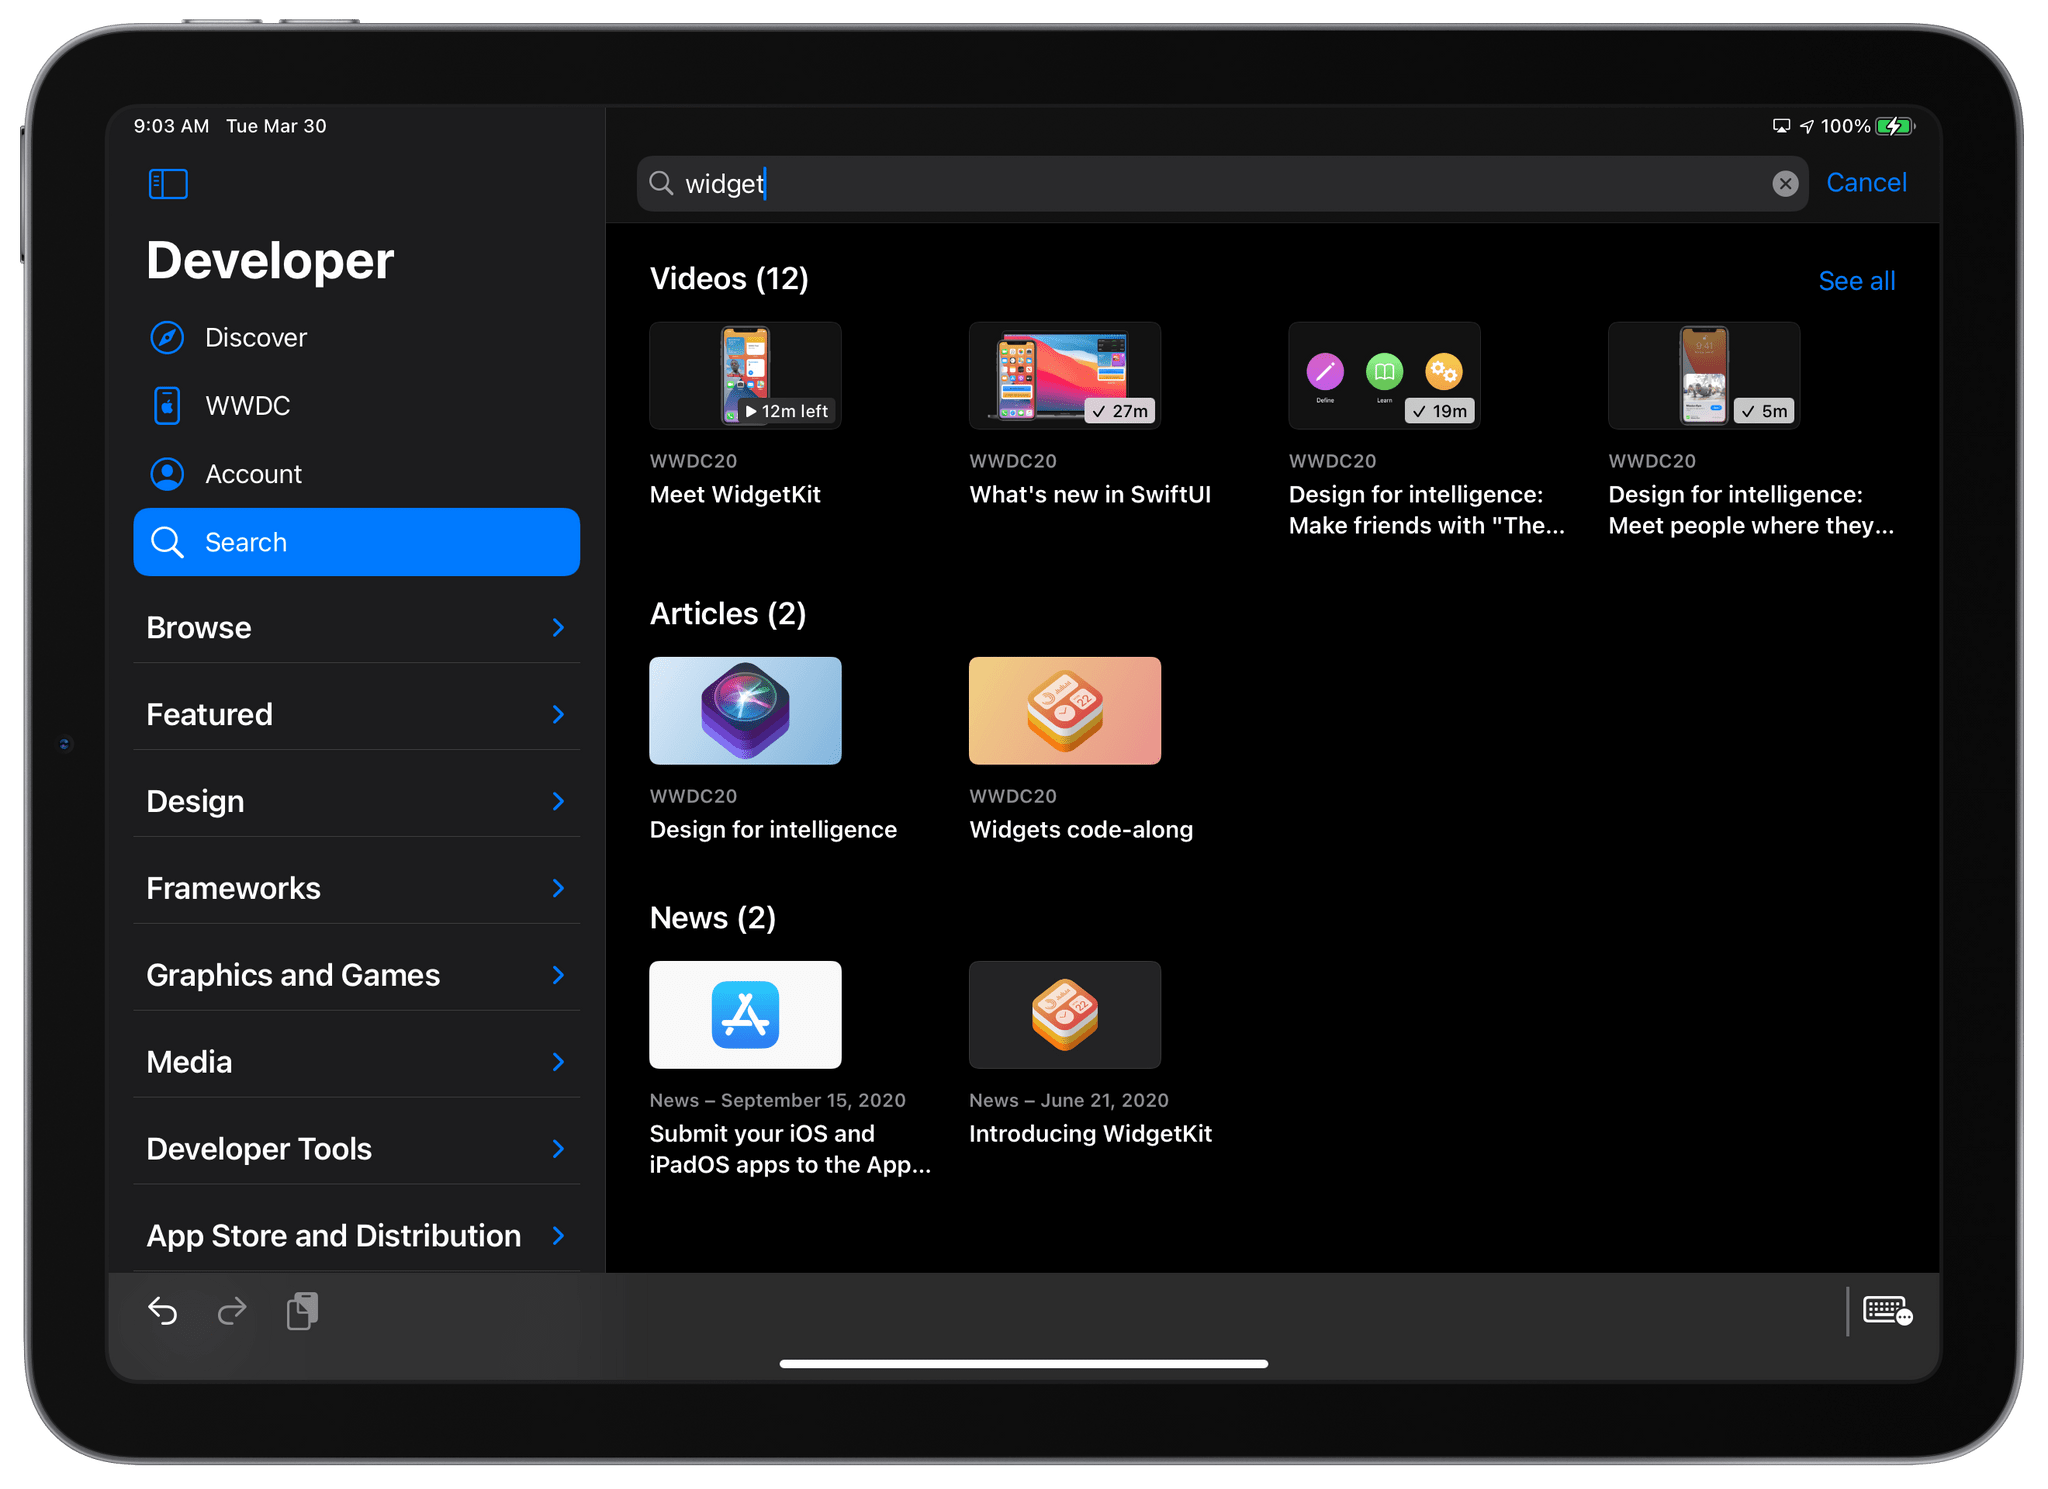Screen dimensions: 2048x1489
Task: Select the WWDC sidebar icon
Action: click(169, 404)
